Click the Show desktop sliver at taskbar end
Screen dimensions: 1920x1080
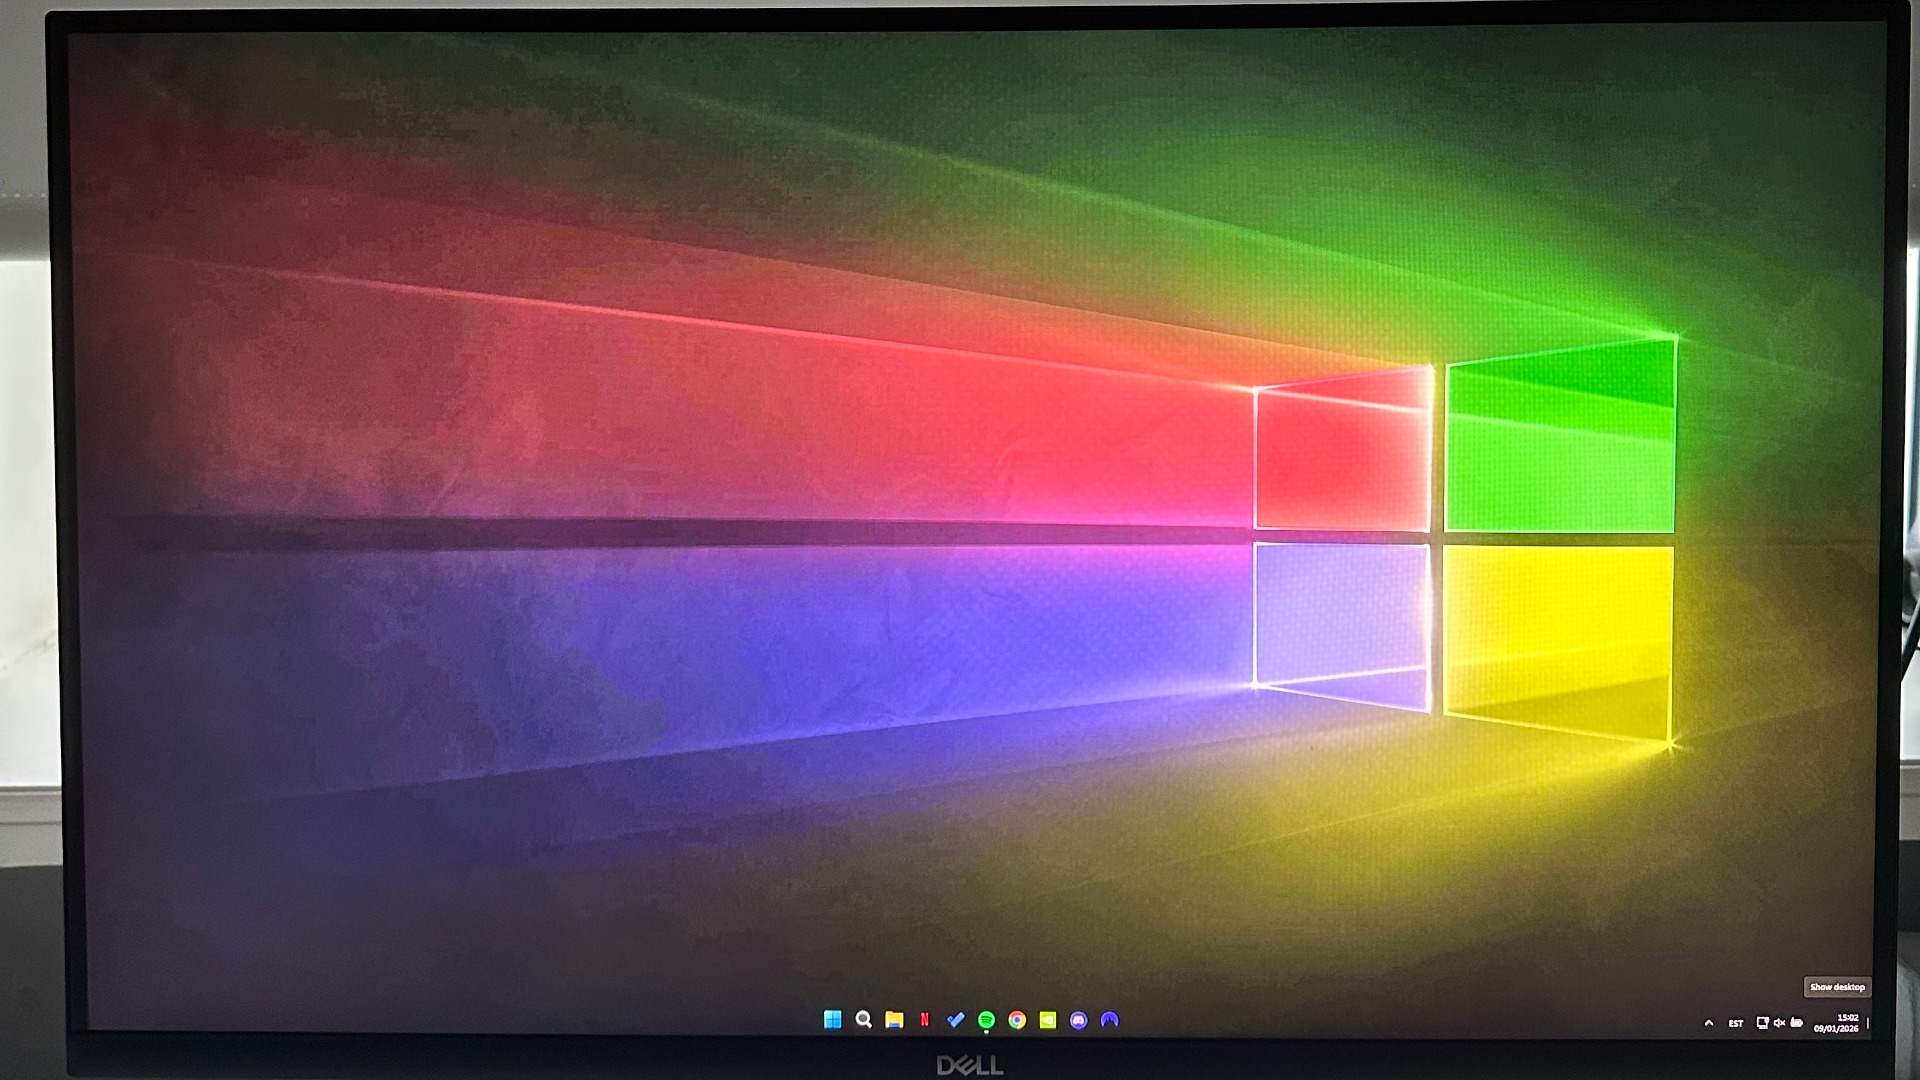(x=1868, y=1023)
